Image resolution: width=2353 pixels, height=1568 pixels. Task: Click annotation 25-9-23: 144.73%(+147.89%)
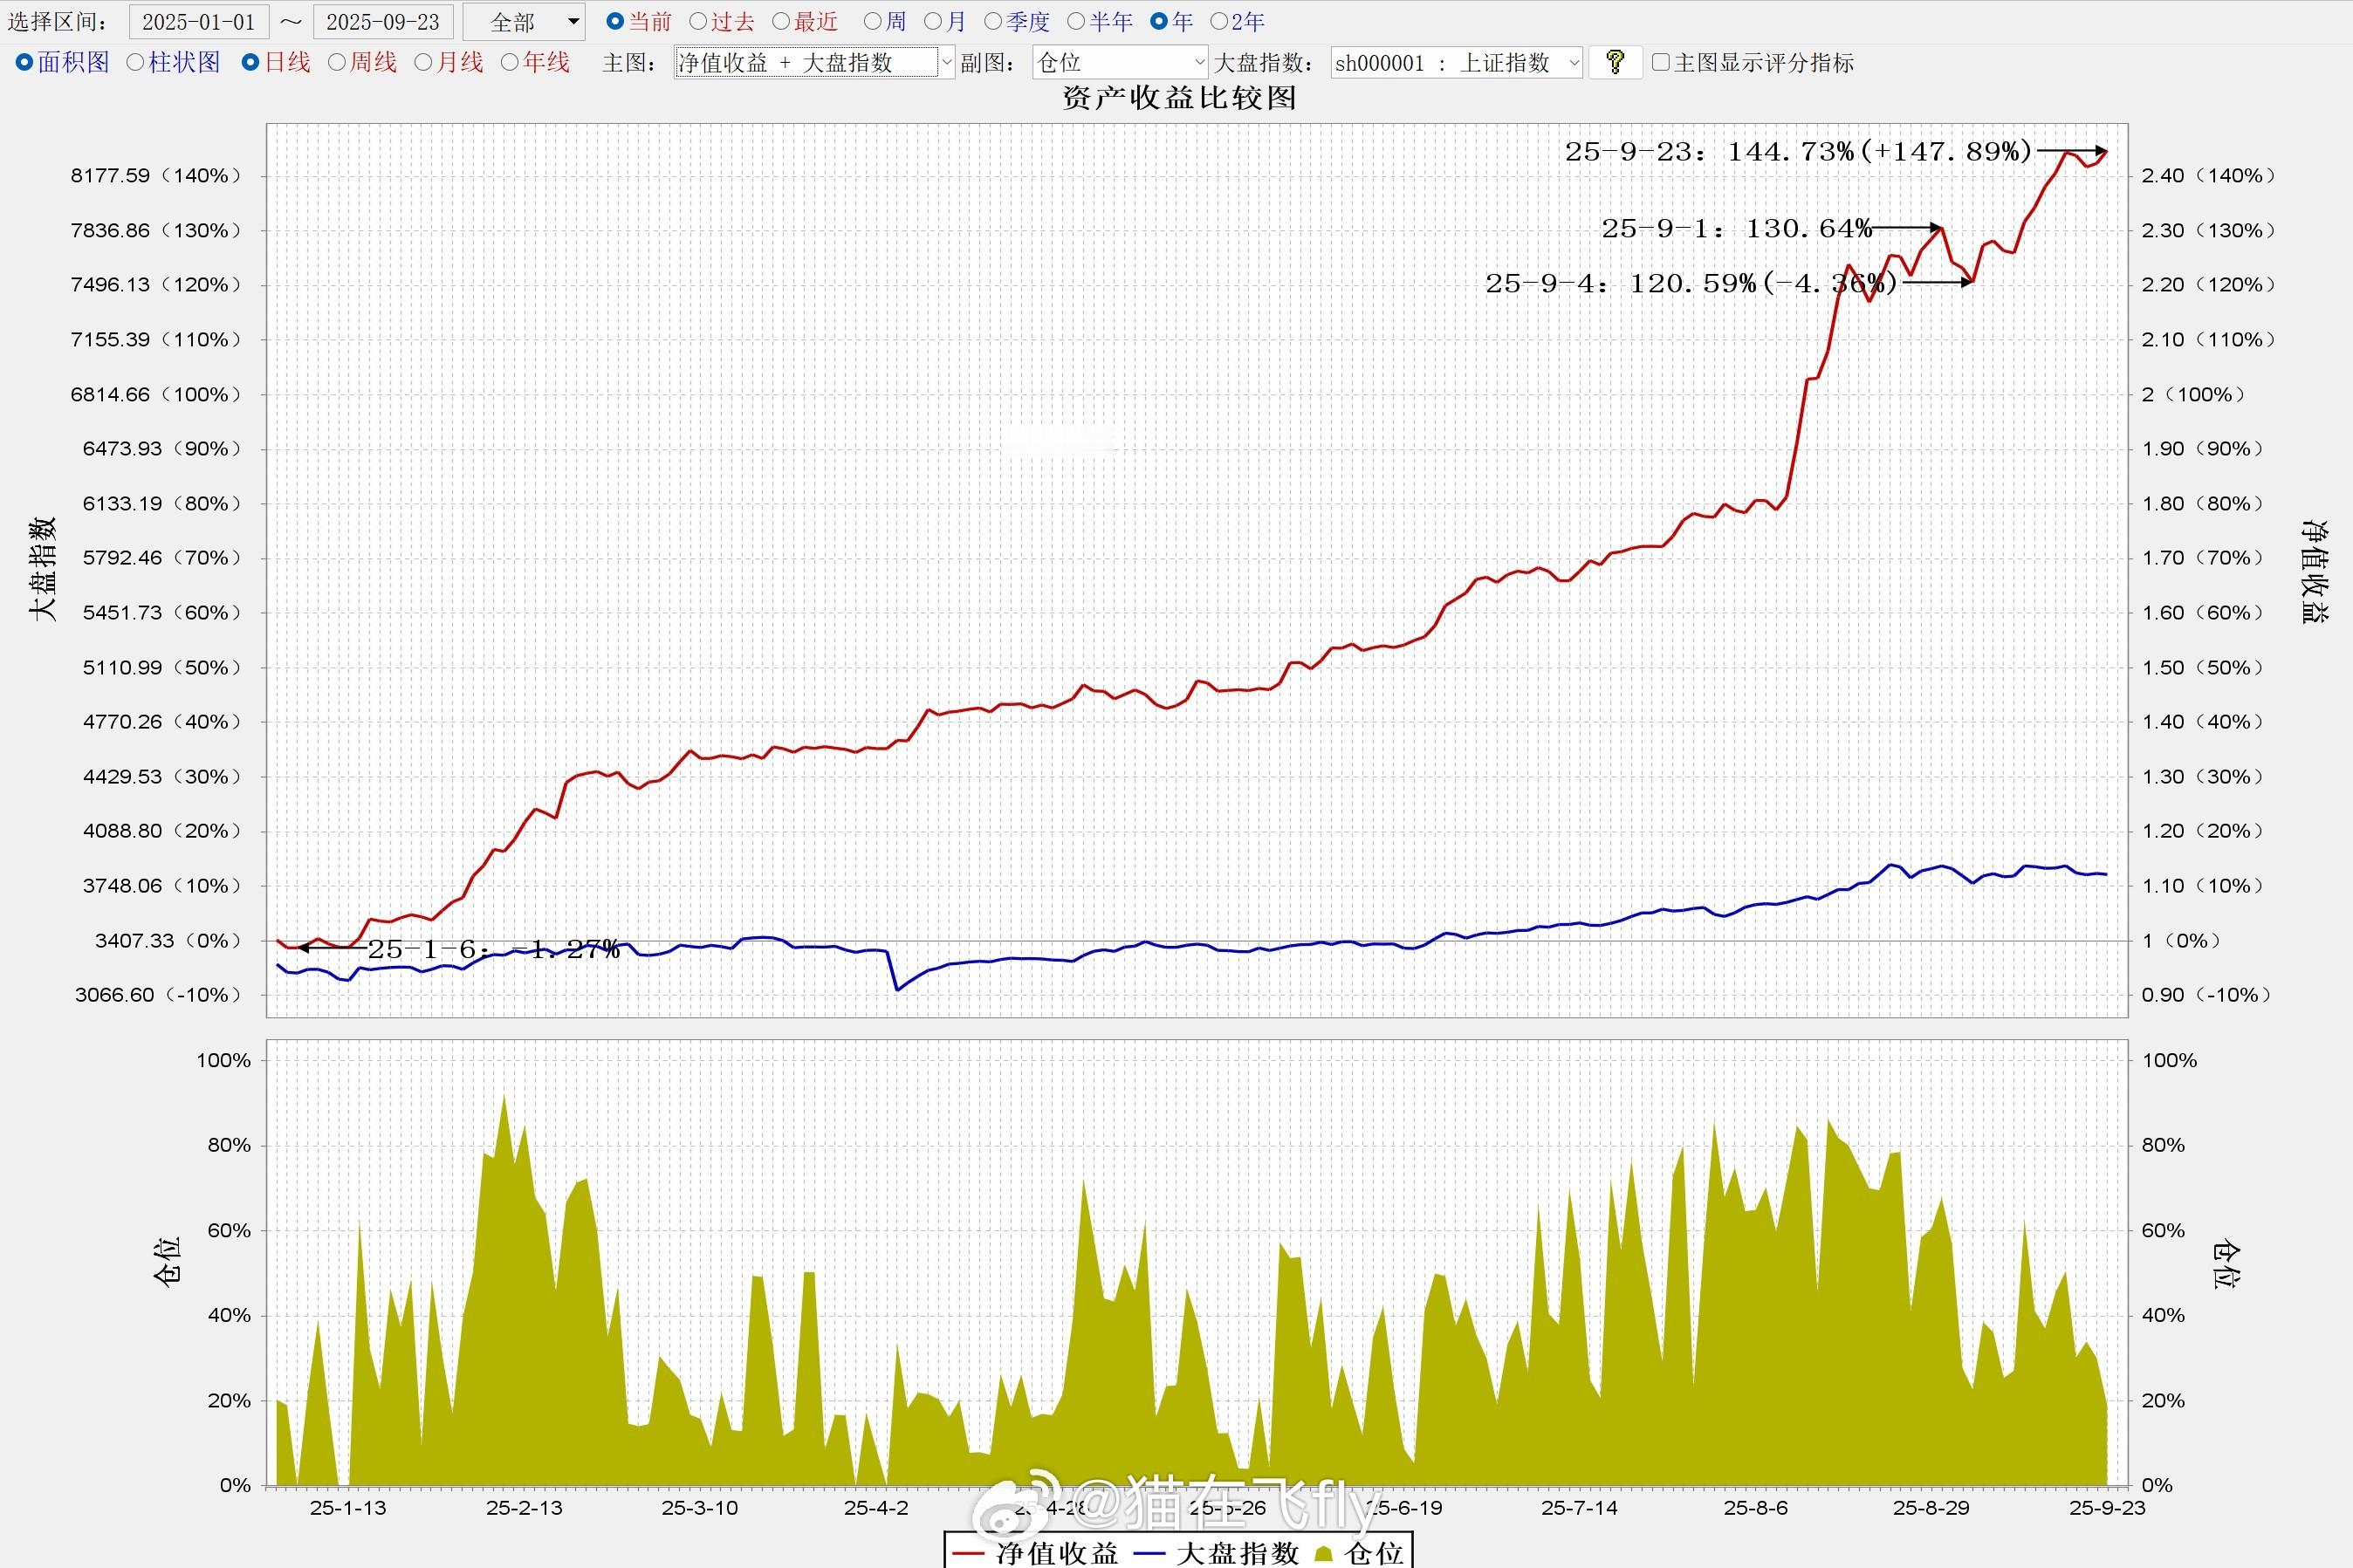tap(1798, 152)
